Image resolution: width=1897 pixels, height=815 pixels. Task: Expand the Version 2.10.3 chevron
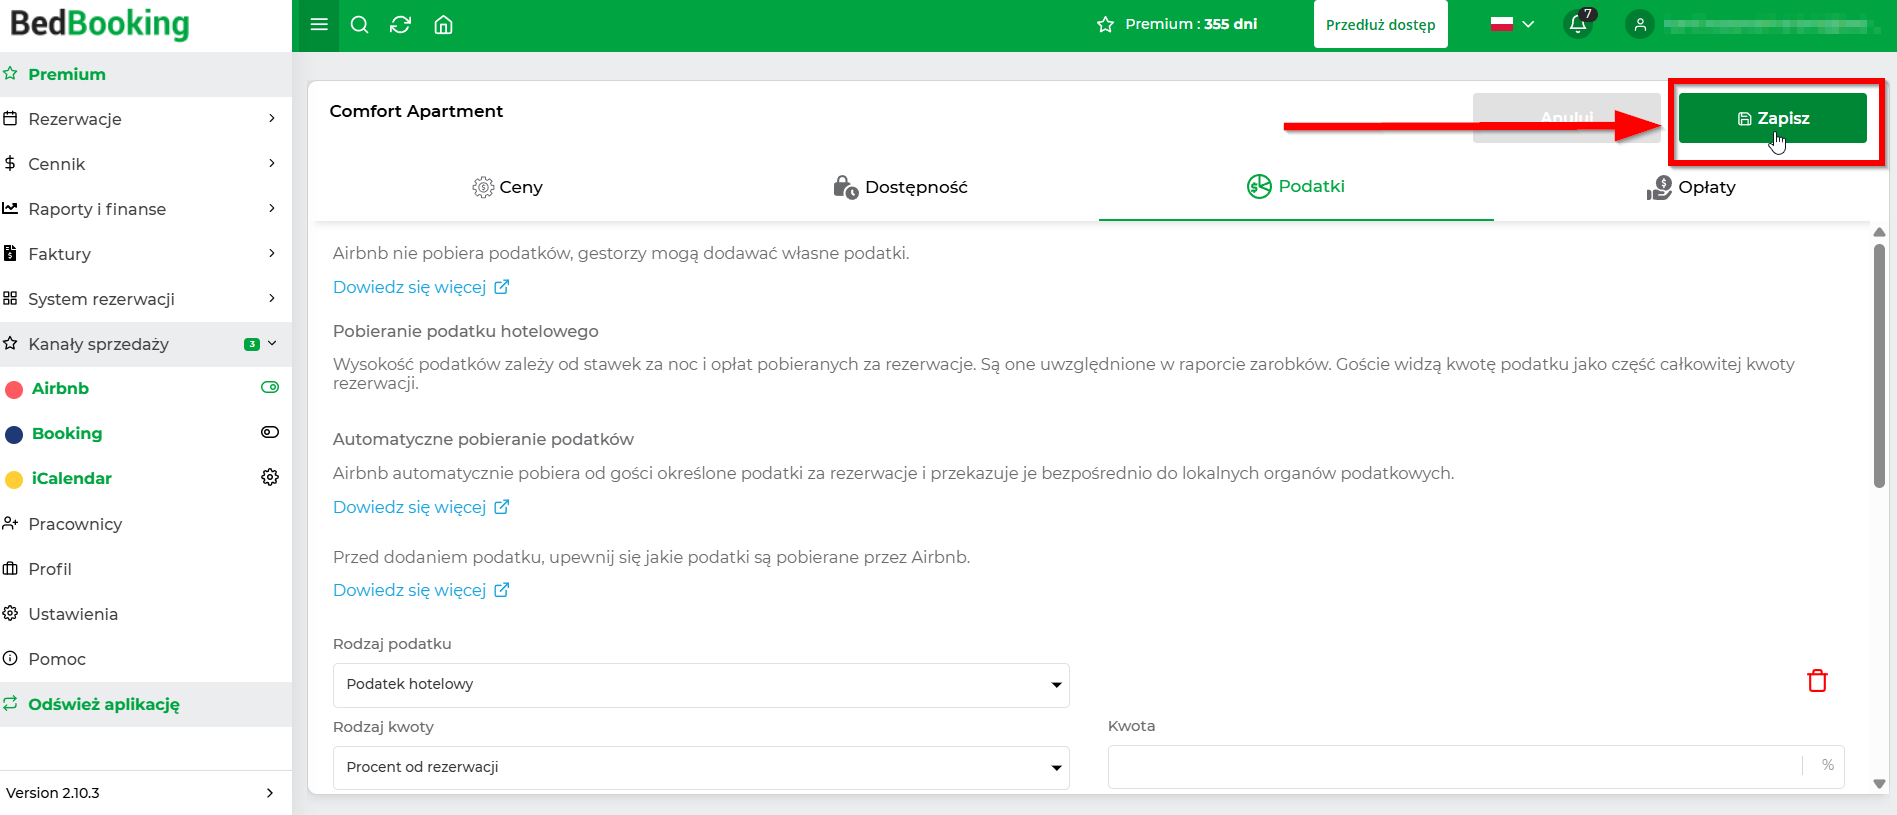point(270,793)
